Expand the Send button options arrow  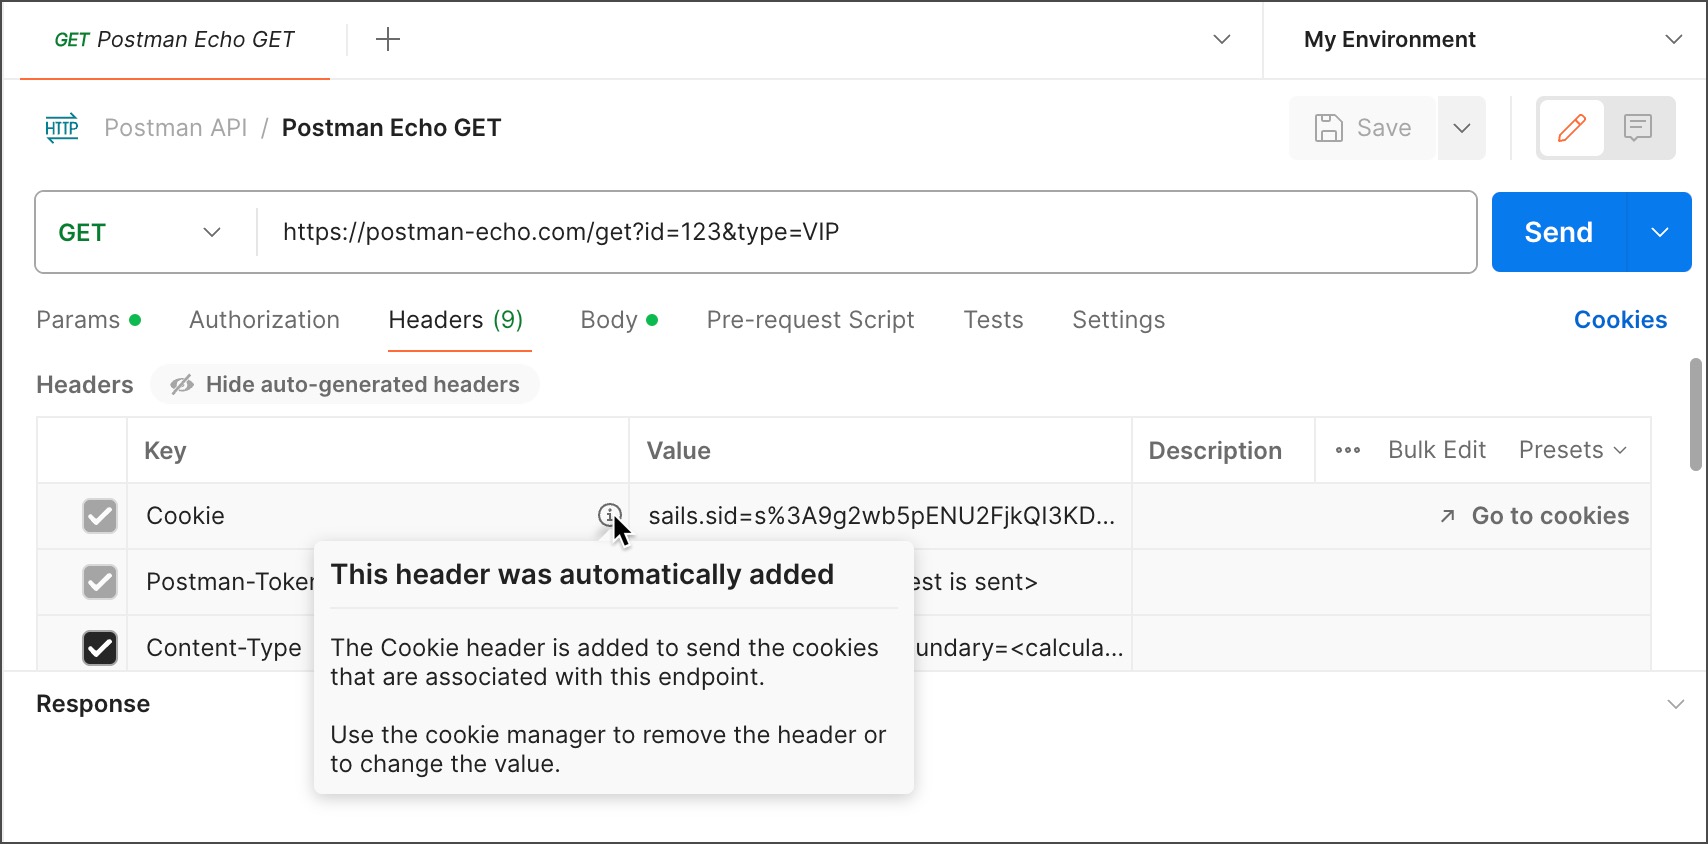[1660, 232]
